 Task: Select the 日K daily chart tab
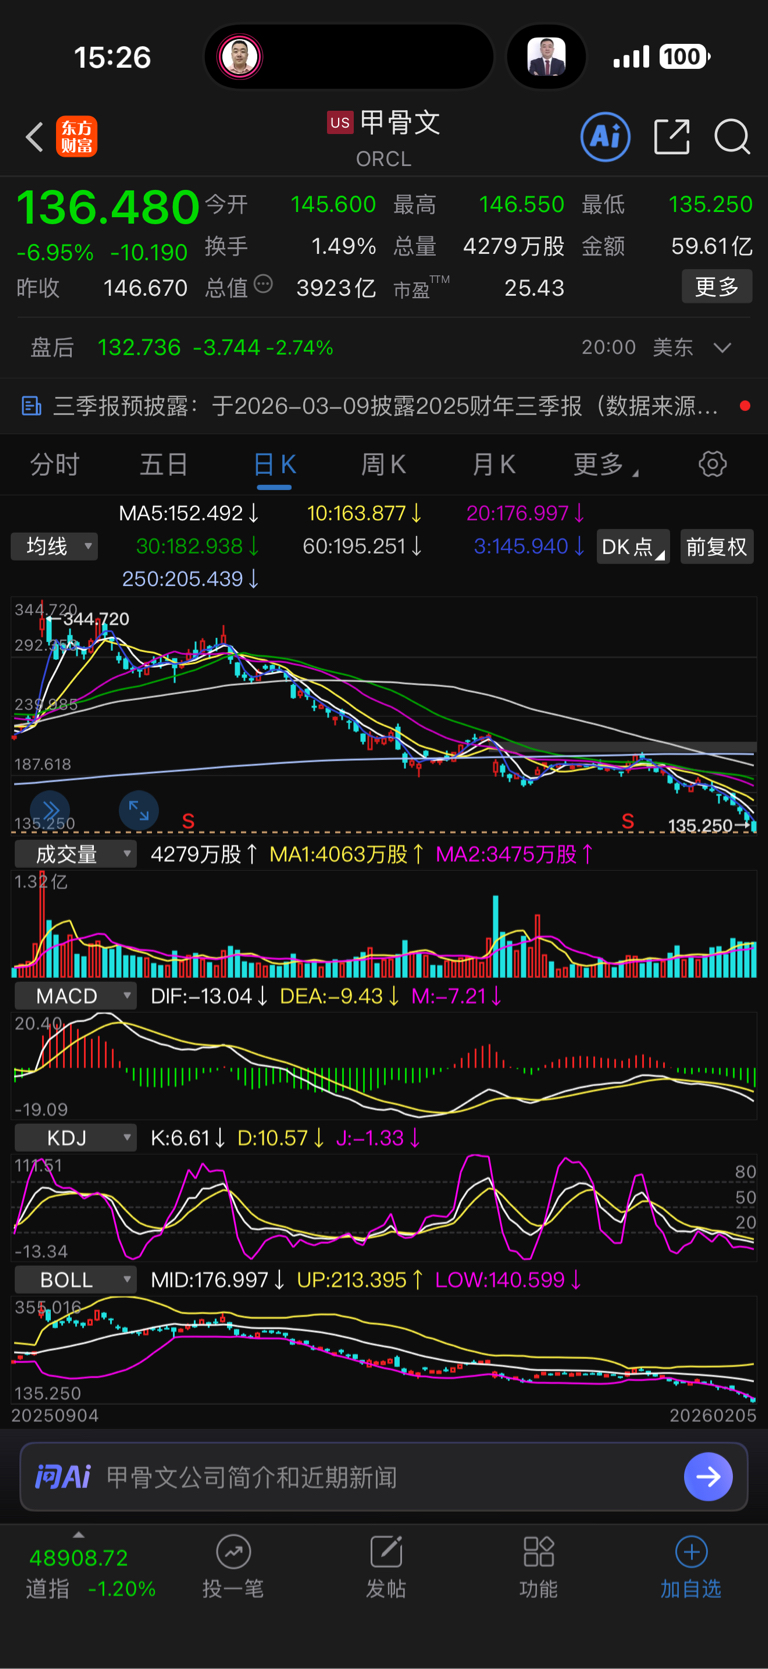tap(274, 464)
